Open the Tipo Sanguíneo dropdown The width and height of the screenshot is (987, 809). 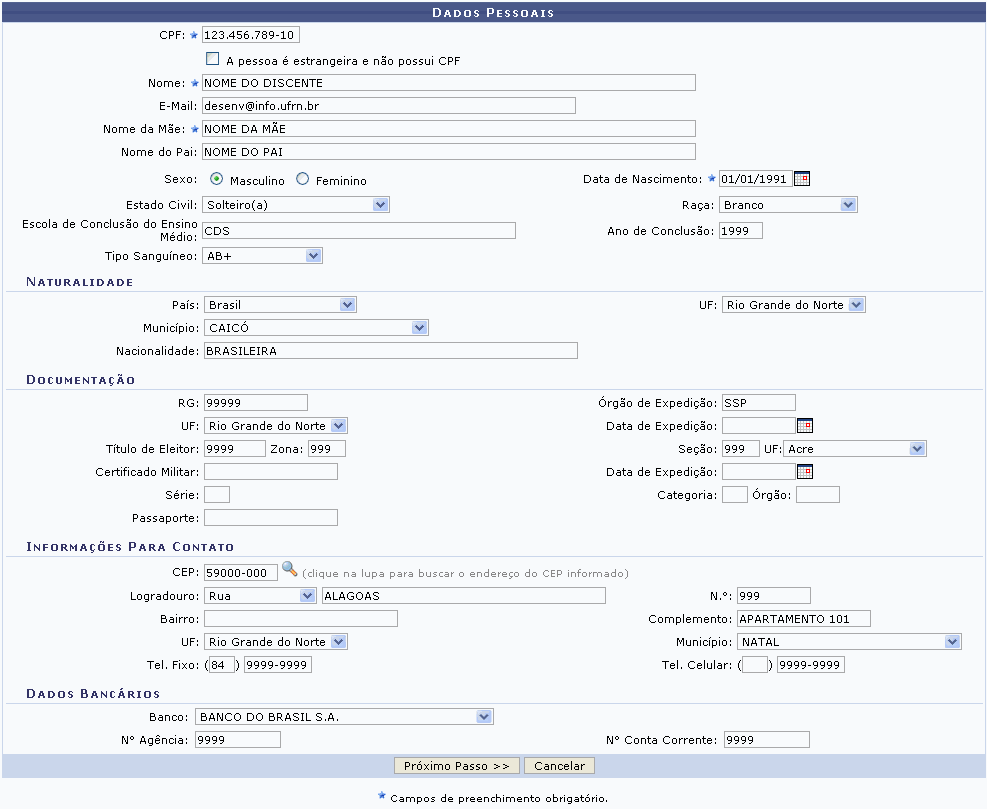click(x=262, y=256)
